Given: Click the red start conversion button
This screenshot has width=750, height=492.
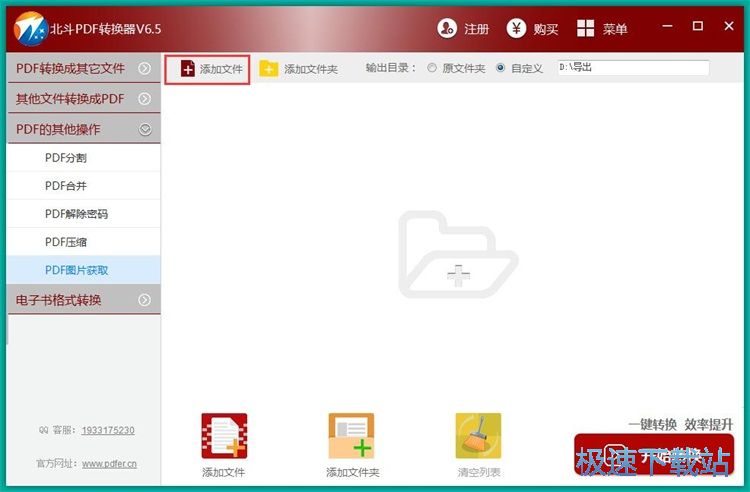Looking at the screenshot, I should coord(654,454).
